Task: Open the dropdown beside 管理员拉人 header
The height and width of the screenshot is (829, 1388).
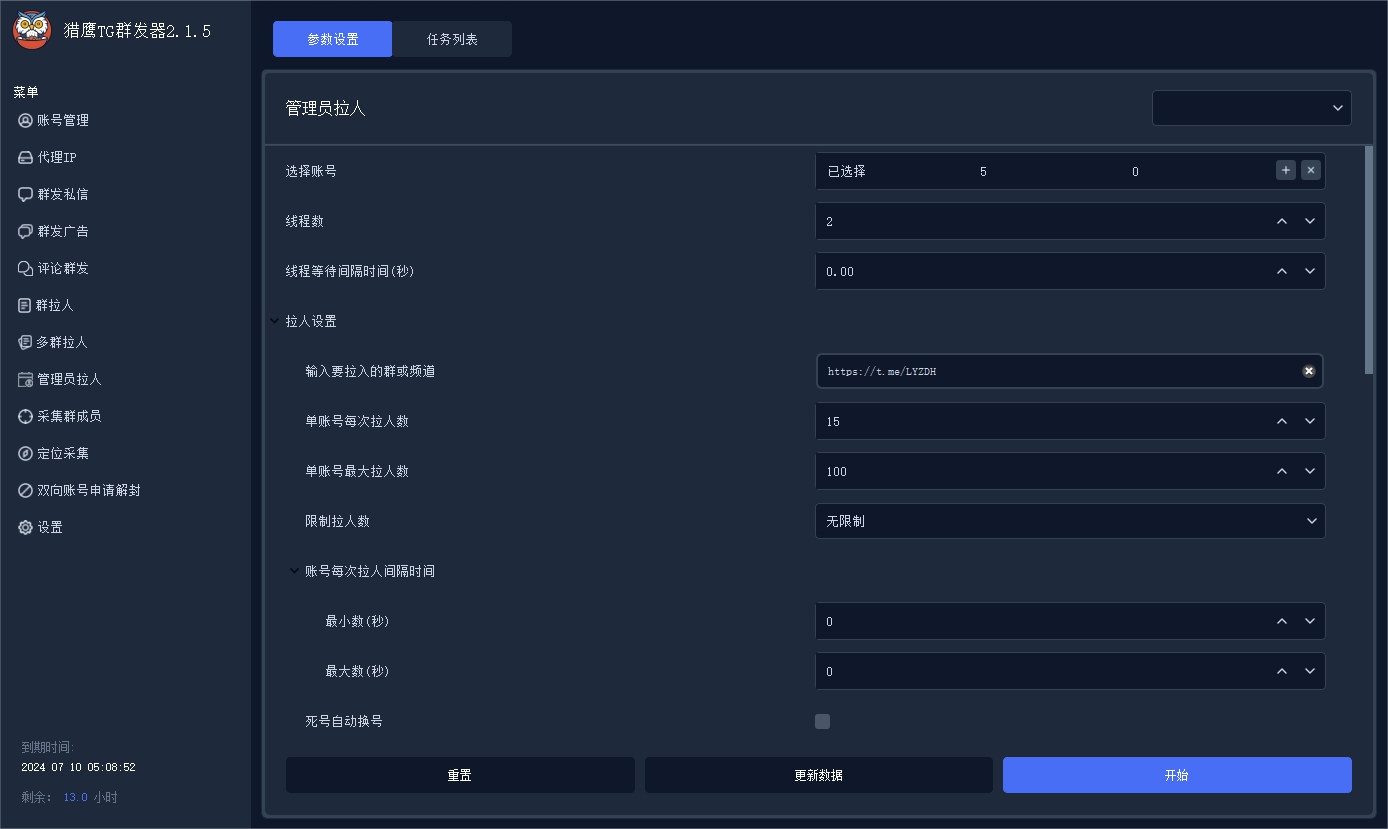Action: pyautogui.click(x=1252, y=108)
